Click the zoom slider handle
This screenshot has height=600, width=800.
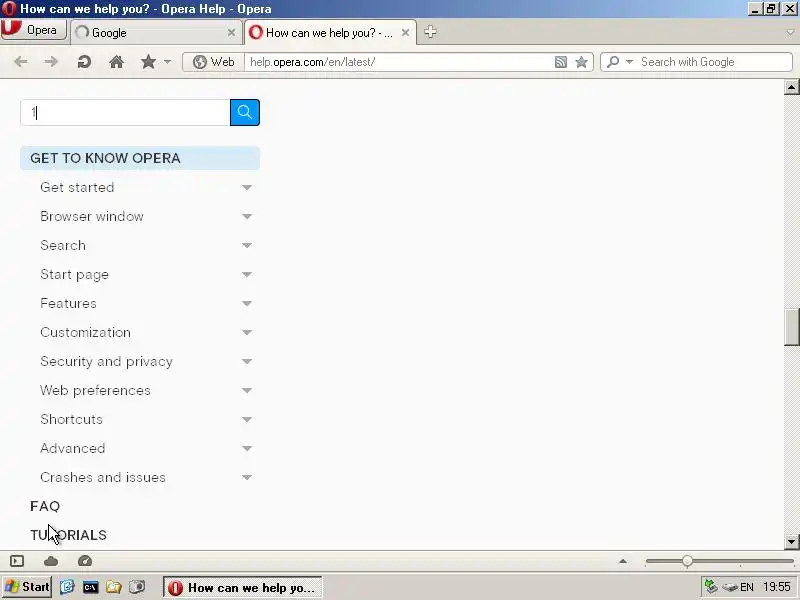(x=687, y=561)
